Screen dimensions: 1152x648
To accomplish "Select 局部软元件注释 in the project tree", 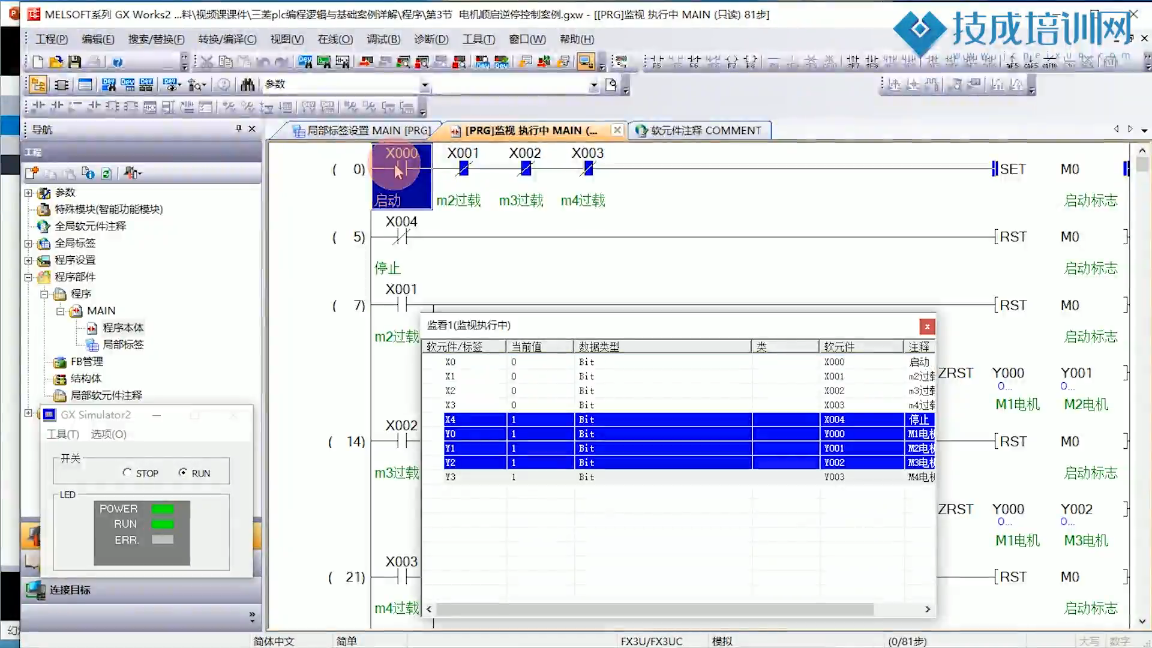I will [106, 395].
